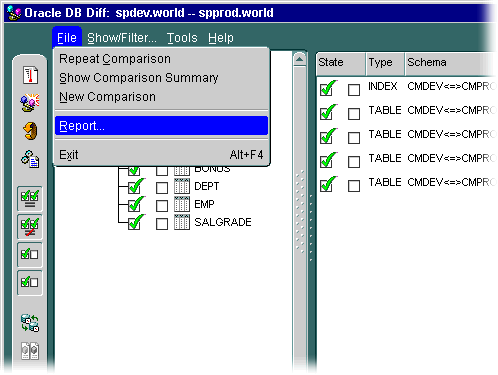Click the upper checkmark-and-empty-box sidebar button
This screenshot has width=498, height=375.
(x=30, y=255)
